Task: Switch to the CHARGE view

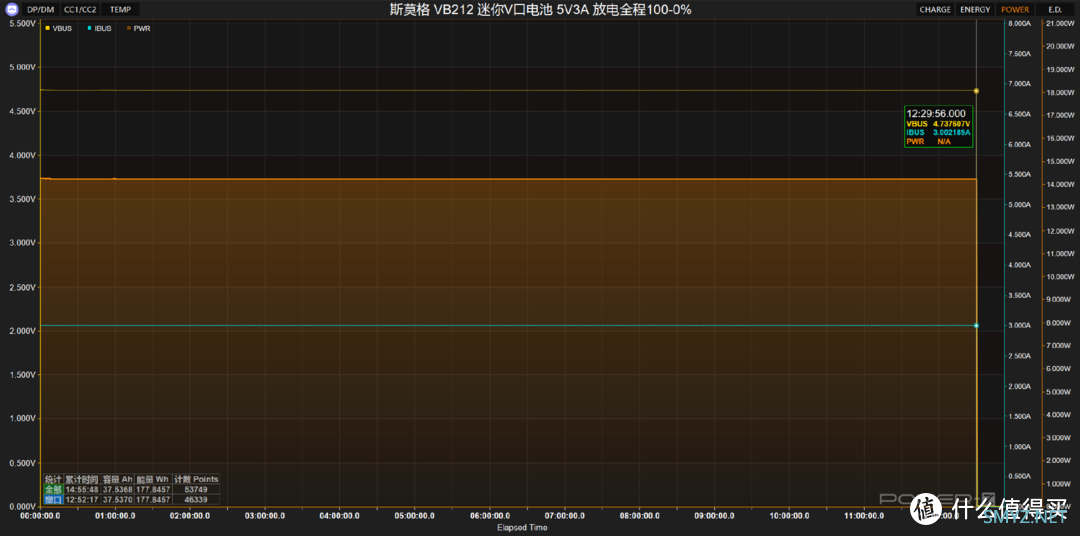Action: click(x=935, y=10)
